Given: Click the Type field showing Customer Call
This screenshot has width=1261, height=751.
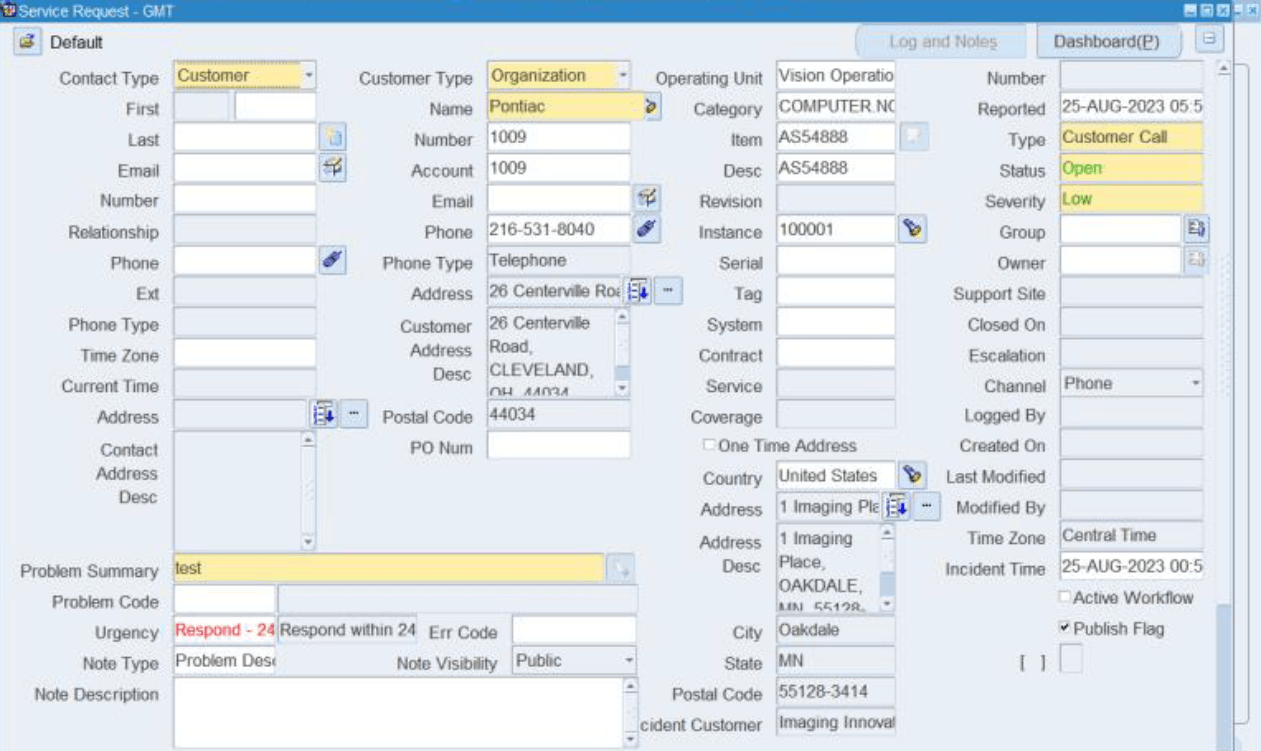Looking at the screenshot, I should pos(1132,138).
